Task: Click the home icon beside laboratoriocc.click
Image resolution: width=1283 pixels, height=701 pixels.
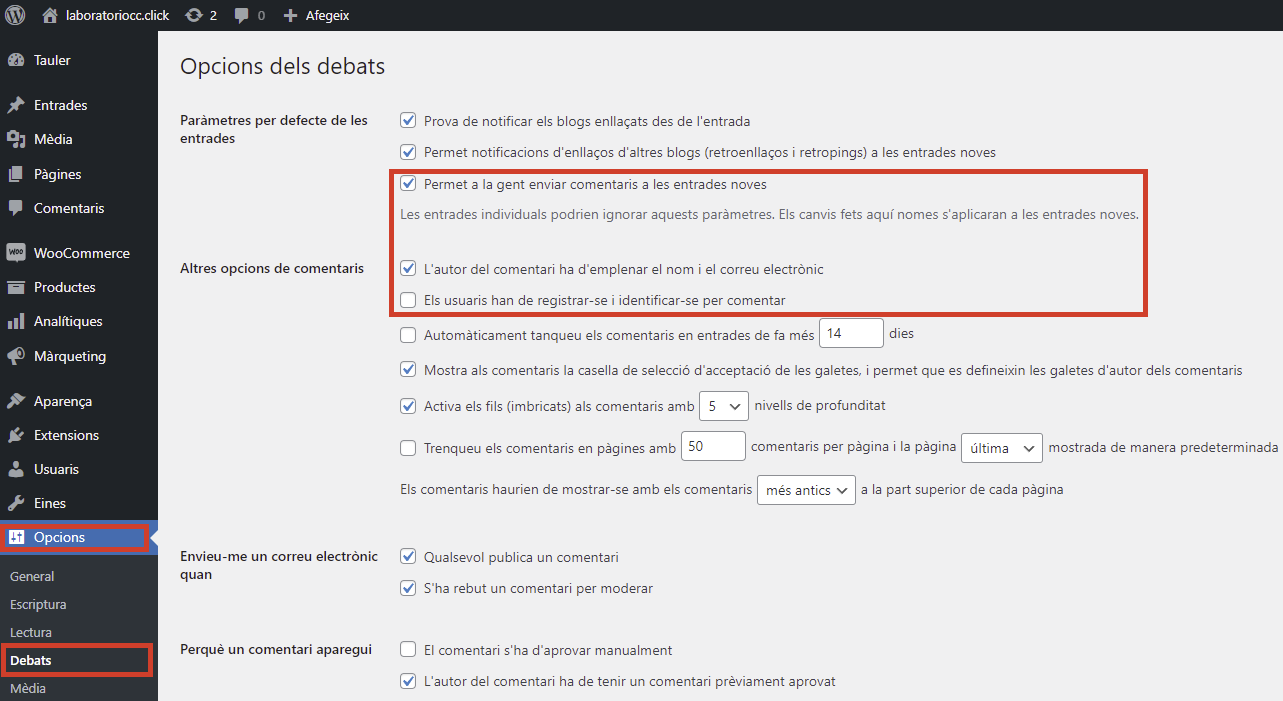Action: click(50, 15)
